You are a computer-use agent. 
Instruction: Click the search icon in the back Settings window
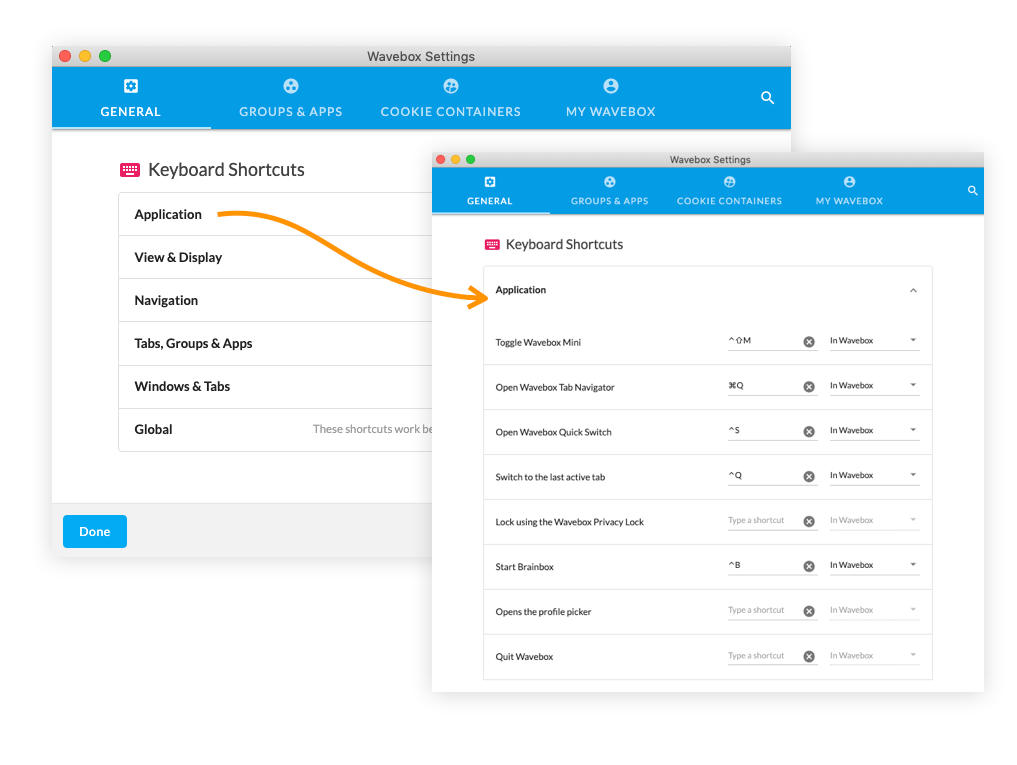(x=767, y=98)
